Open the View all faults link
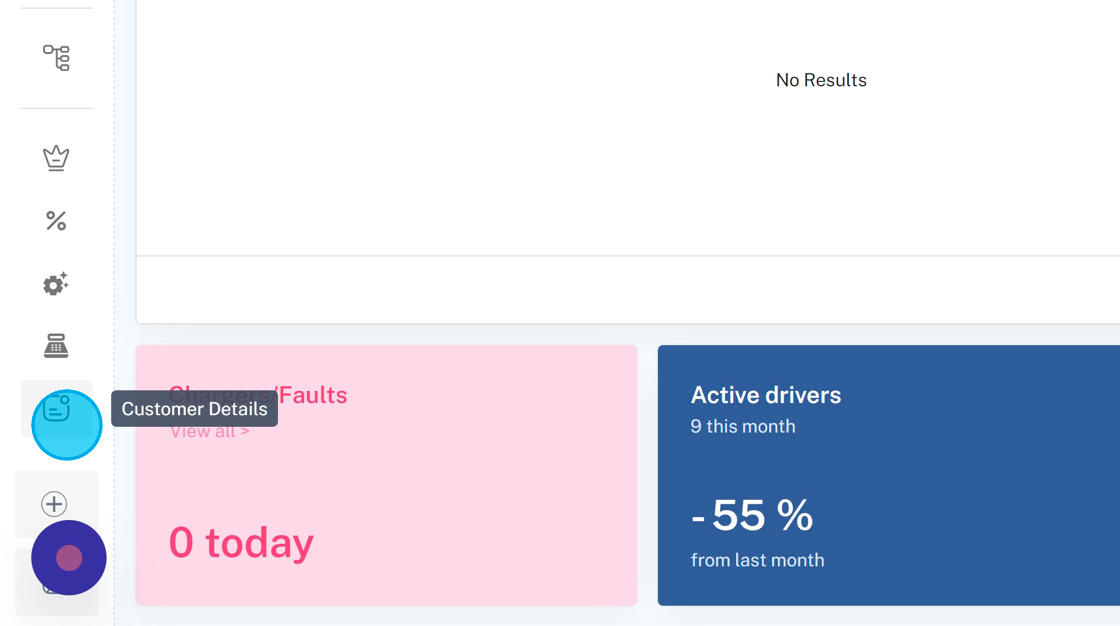The height and width of the screenshot is (626, 1120). (x=209, y=432)
